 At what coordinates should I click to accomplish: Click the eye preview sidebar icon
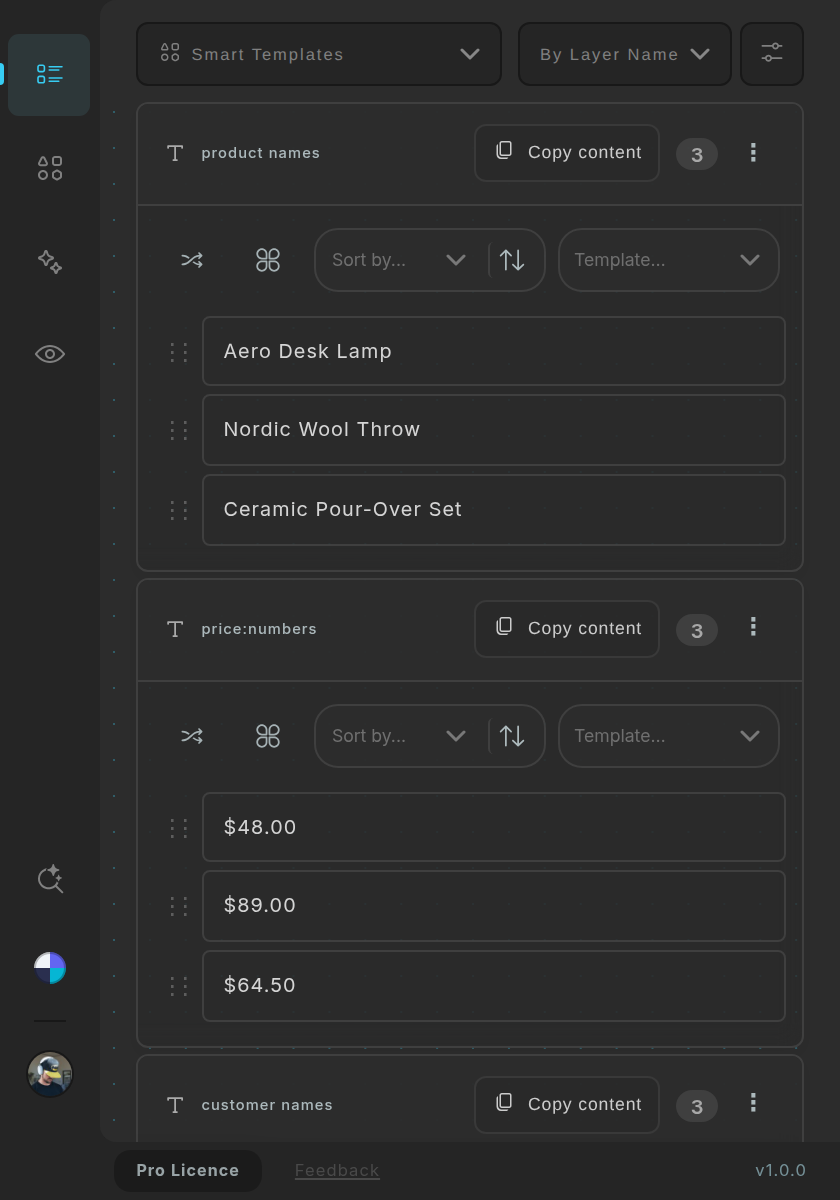50,354
